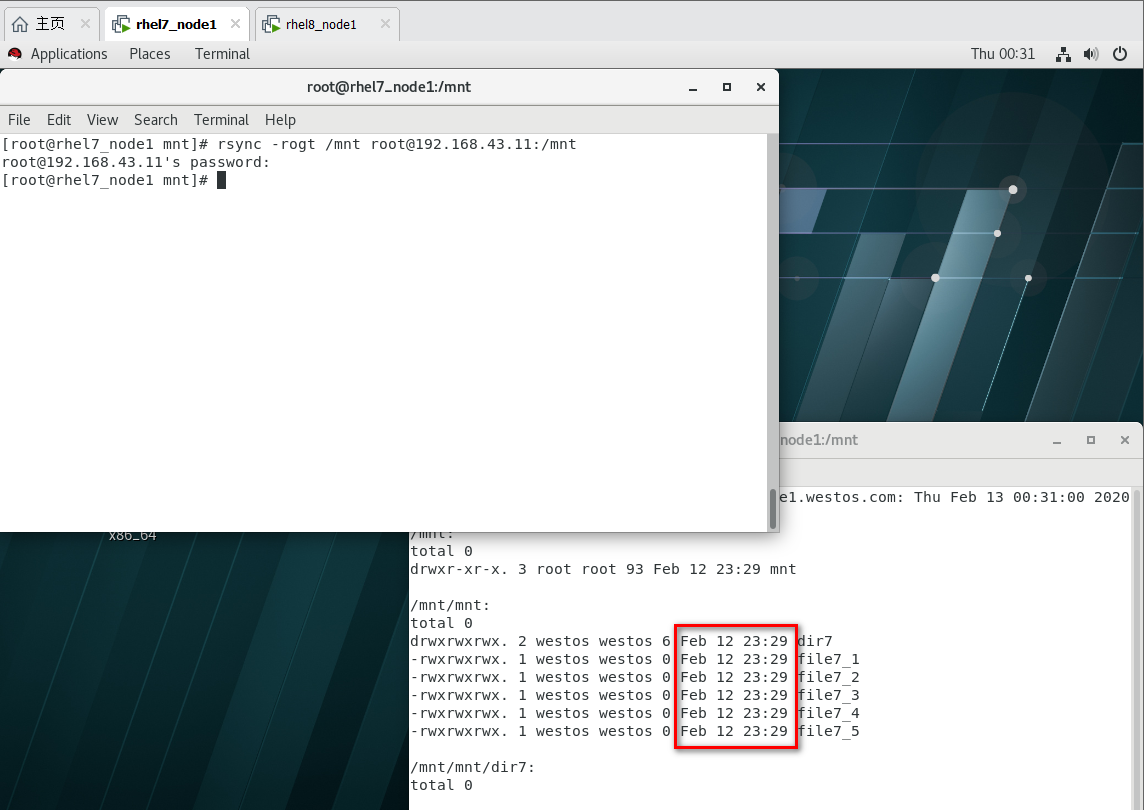Image resolution: width=1144 pixels, height=810 pixels.
Task: Maximize the background node1:/mnt window
Action: (1091, 440)
